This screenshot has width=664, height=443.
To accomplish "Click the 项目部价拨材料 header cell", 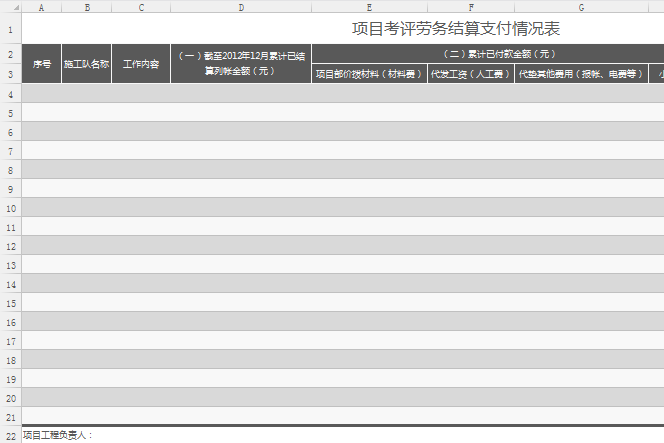I will pos(369,74).
